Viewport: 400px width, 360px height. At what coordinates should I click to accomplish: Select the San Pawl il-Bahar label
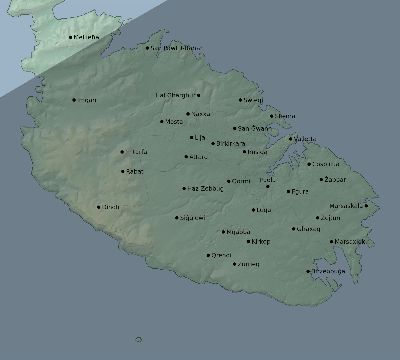click(176, 48)
